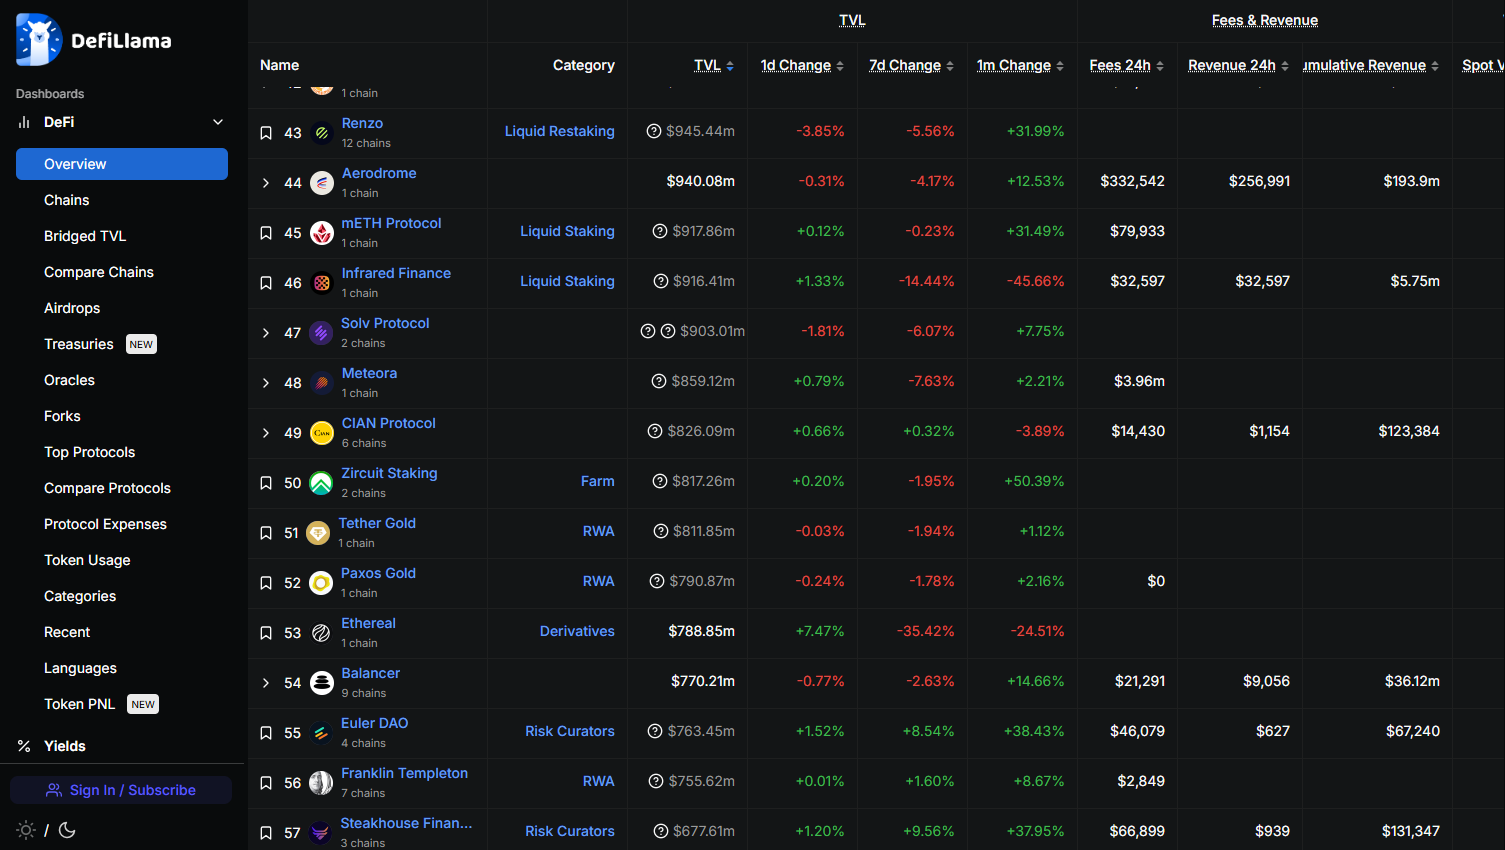Click the Euler DAO logo

point(321,733)
